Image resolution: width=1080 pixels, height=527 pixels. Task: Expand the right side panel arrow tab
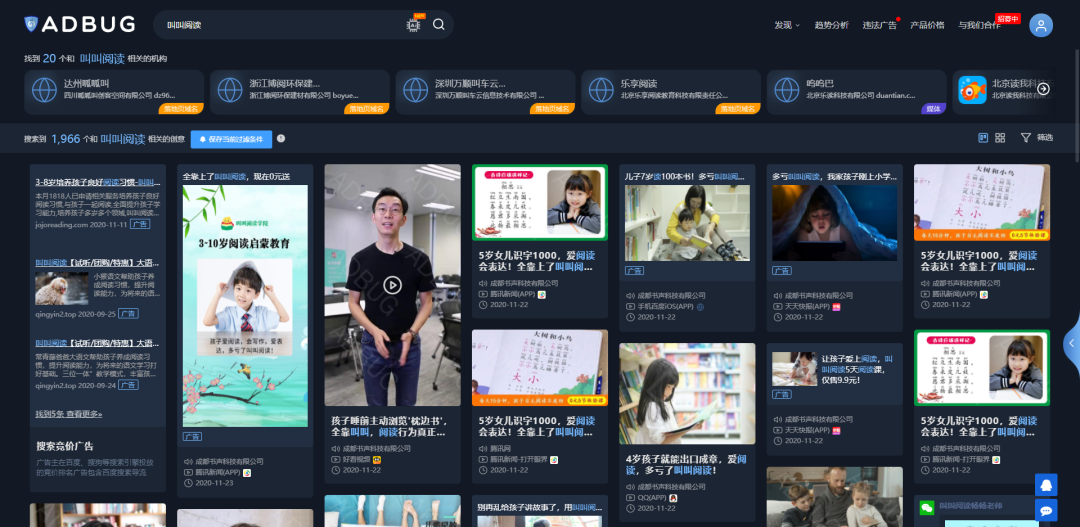tap(1071, 343)
